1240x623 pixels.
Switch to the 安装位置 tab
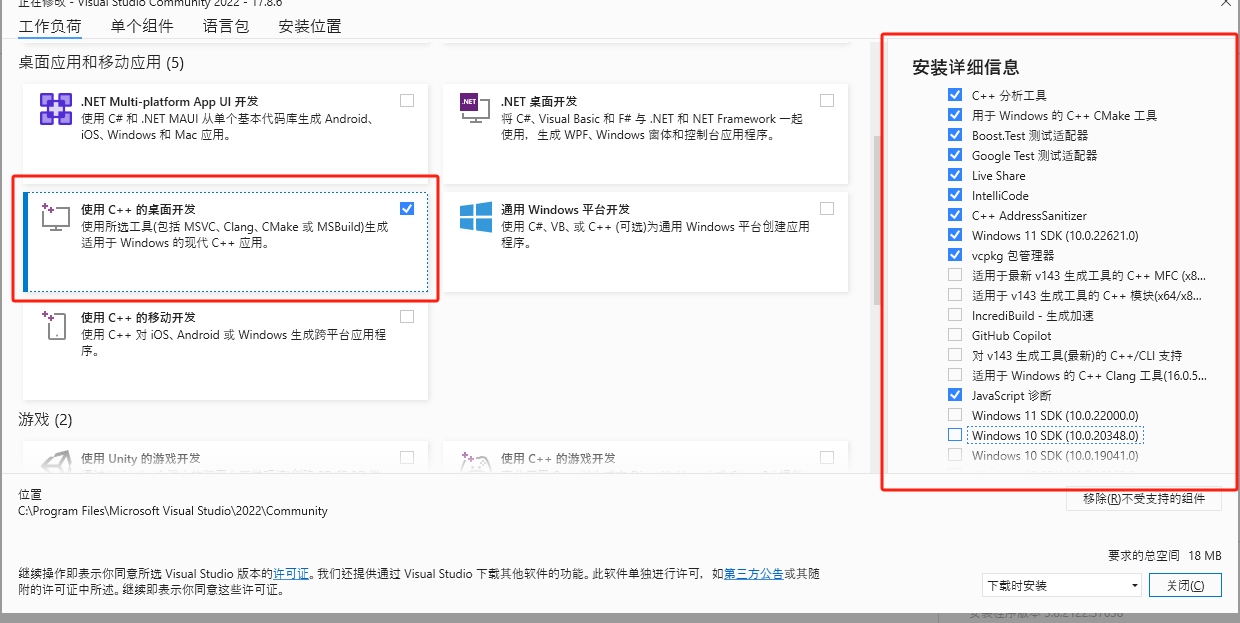pos(310,26)
